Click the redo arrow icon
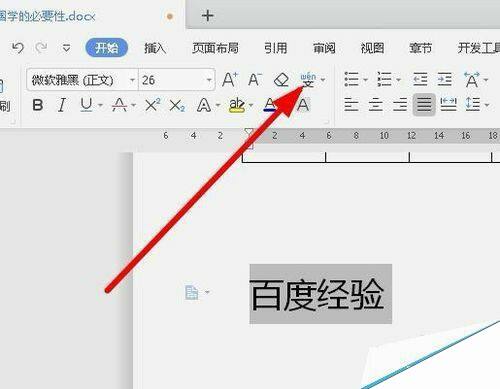This screenshot has height=389, width=500. tap(41, 48)
